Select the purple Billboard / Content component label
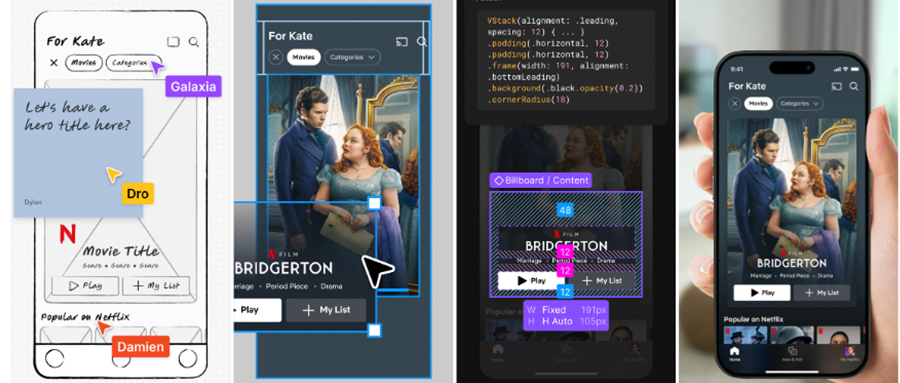This screenshot has height=383, width=900. point(541,180)
